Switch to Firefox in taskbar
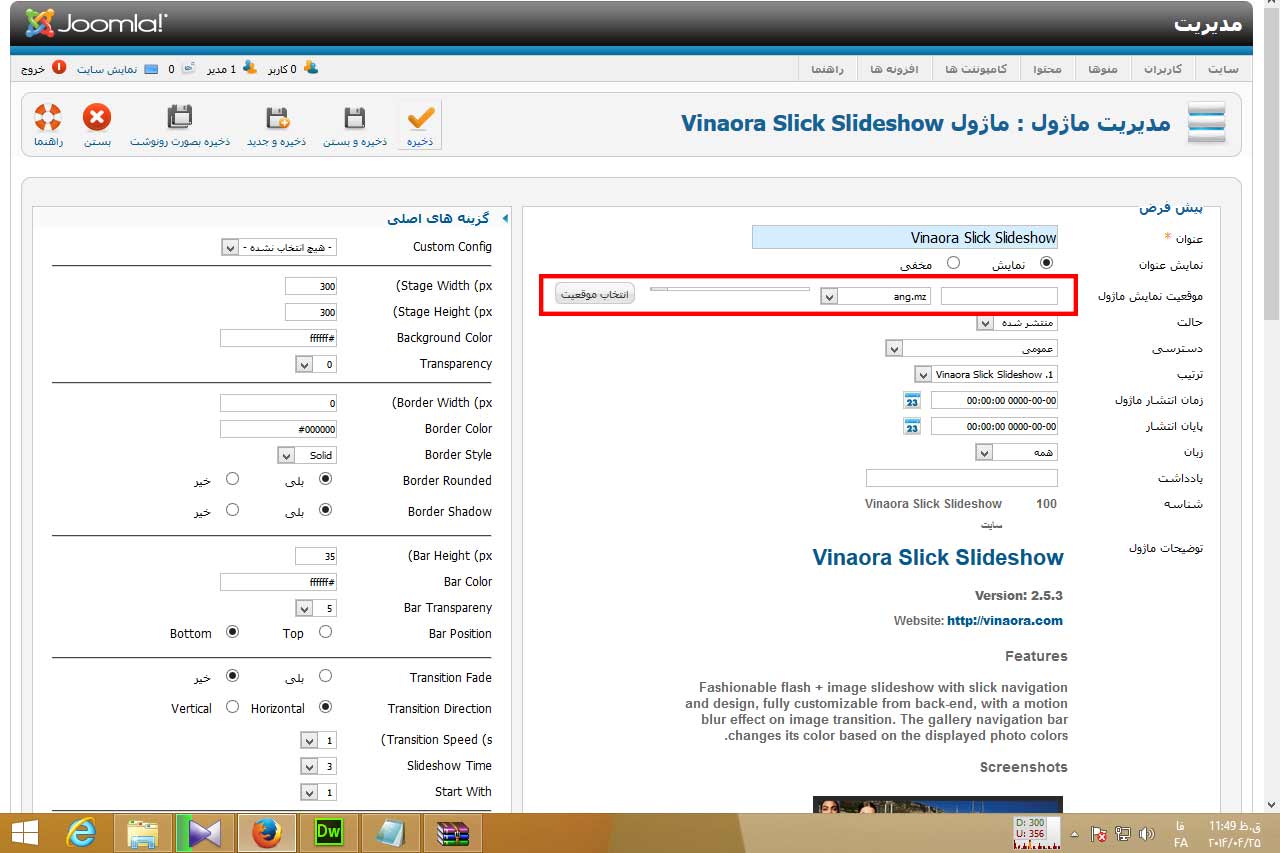1280x853 pixels. pos(266,832)
